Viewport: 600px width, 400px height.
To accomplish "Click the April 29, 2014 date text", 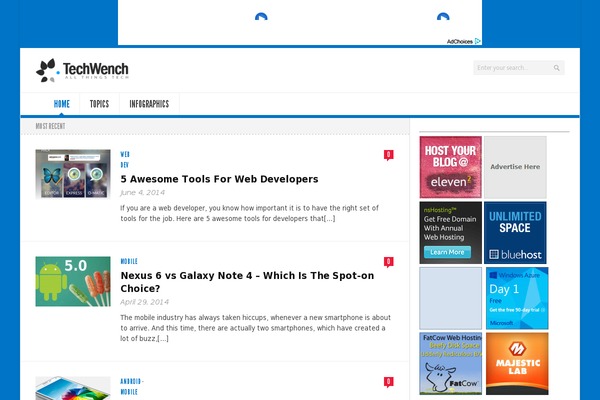I will pos(144,302).
